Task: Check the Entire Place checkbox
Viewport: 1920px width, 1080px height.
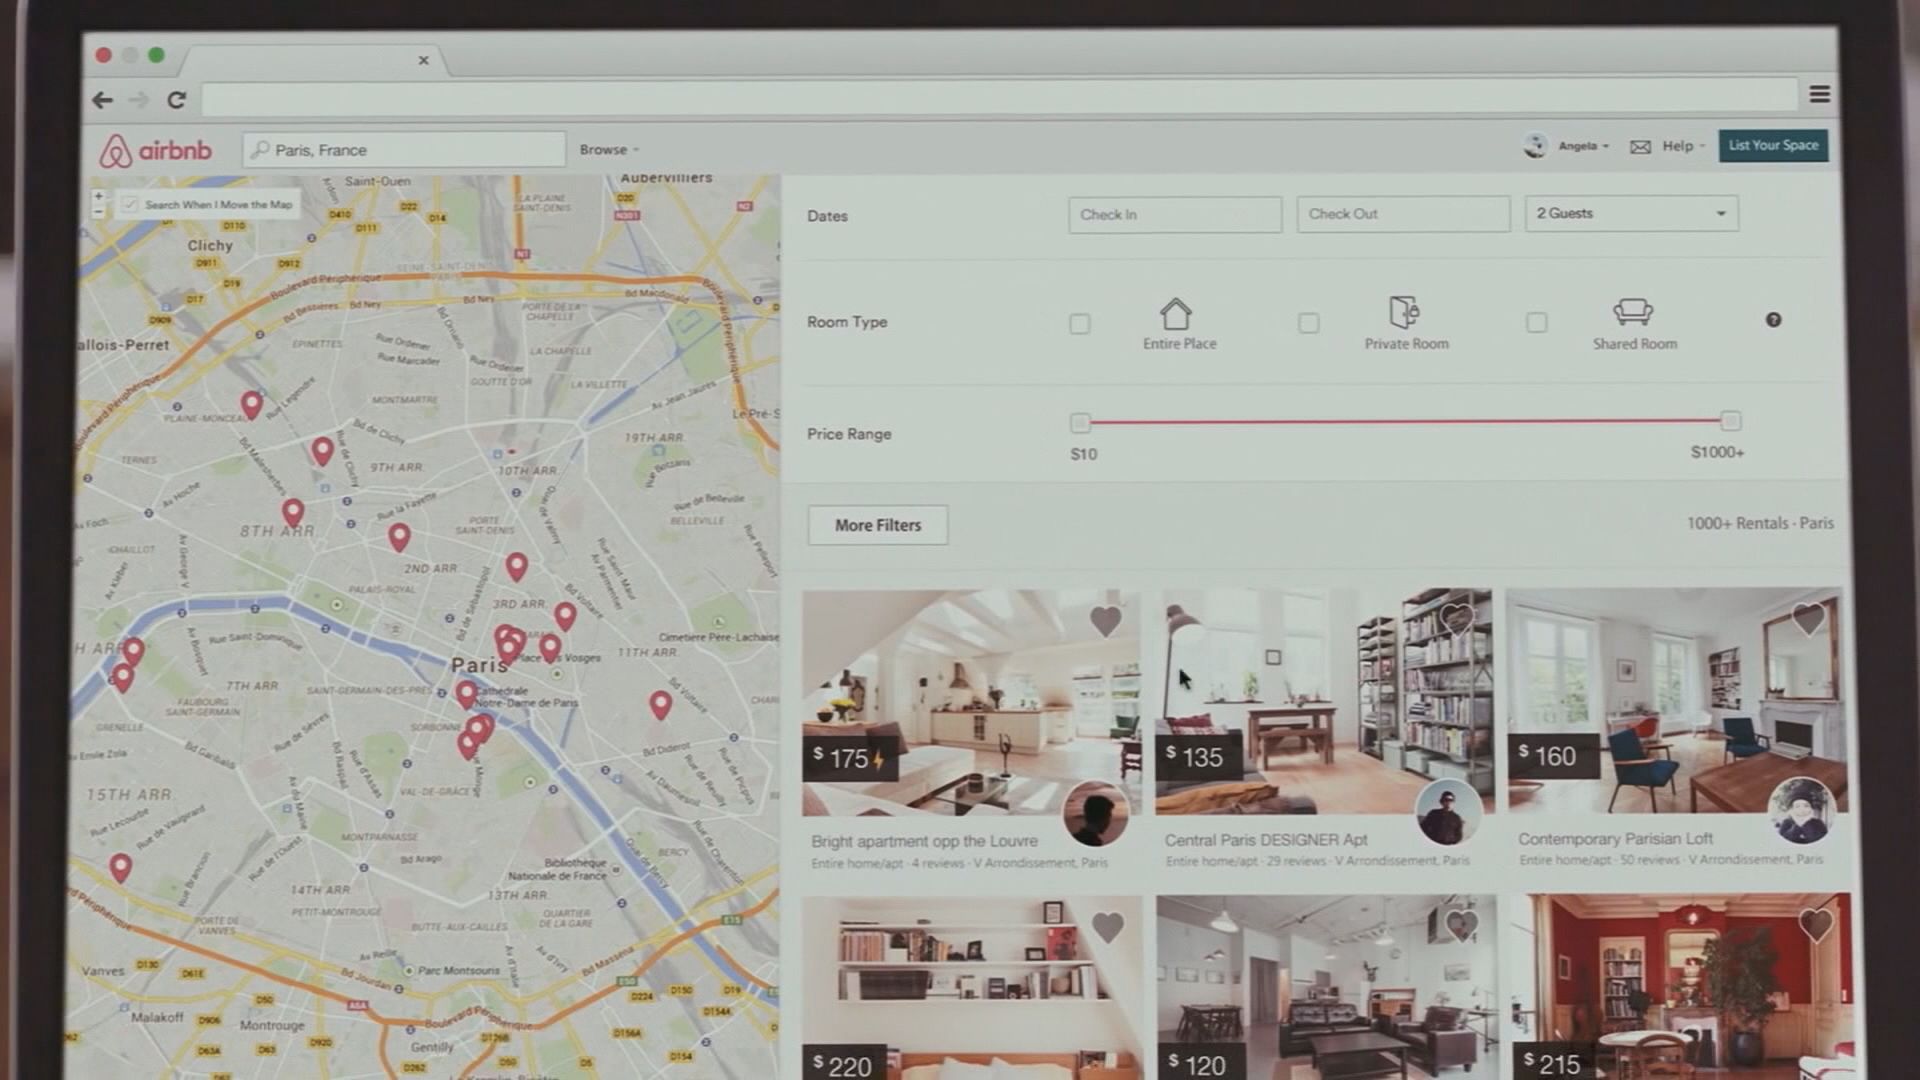Action: 1079,323
